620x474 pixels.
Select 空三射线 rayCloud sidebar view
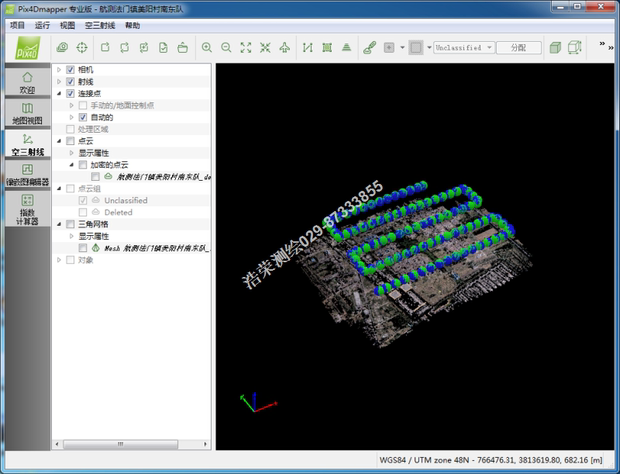coord(27,144)
